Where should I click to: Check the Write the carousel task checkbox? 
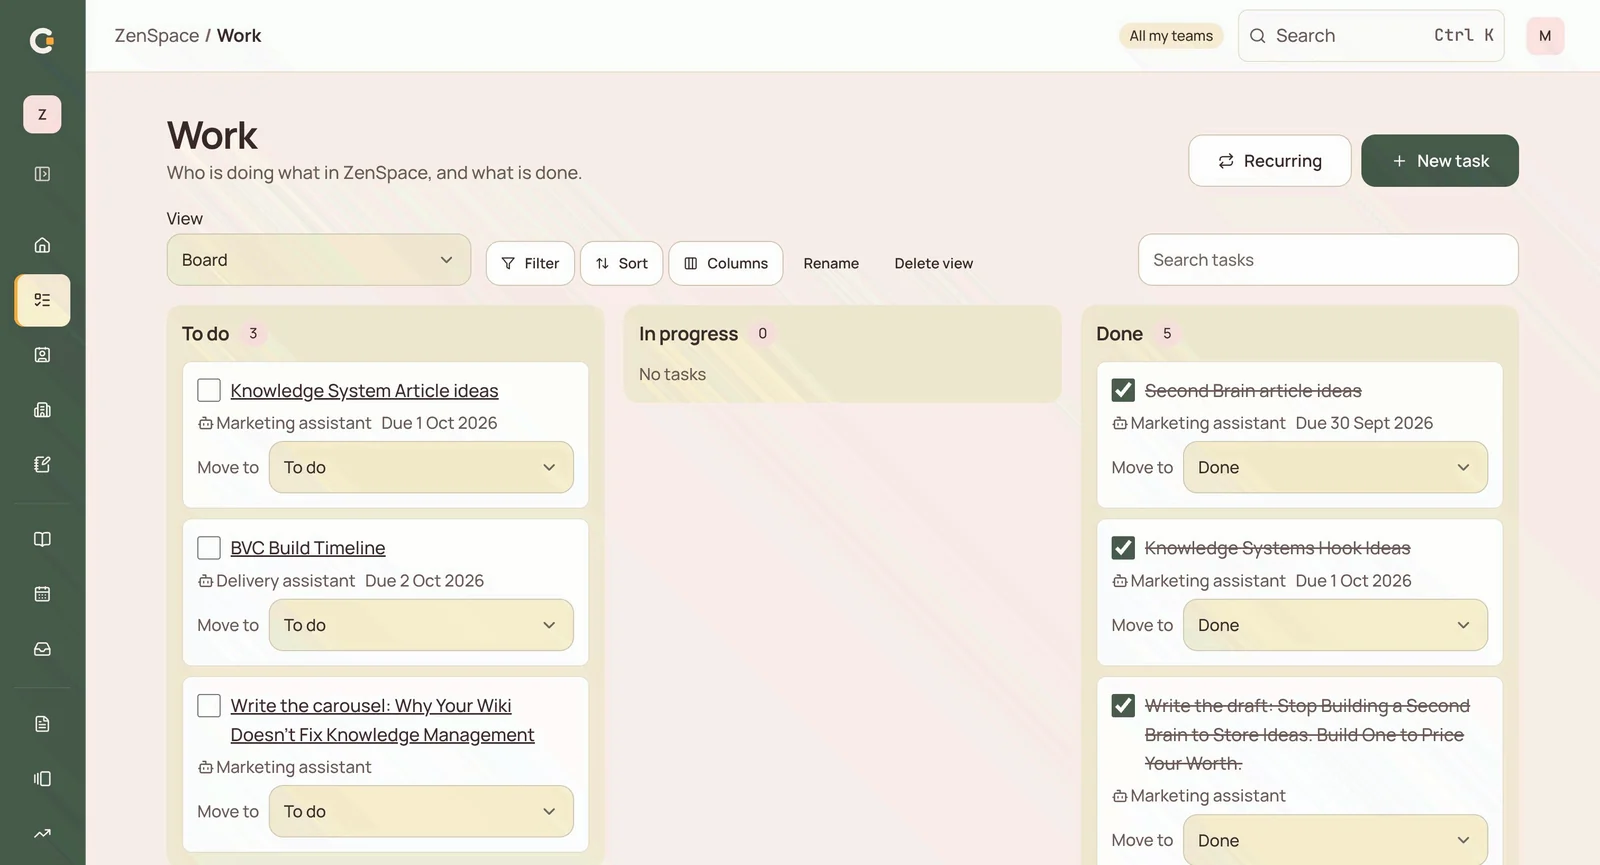[209, 706]
